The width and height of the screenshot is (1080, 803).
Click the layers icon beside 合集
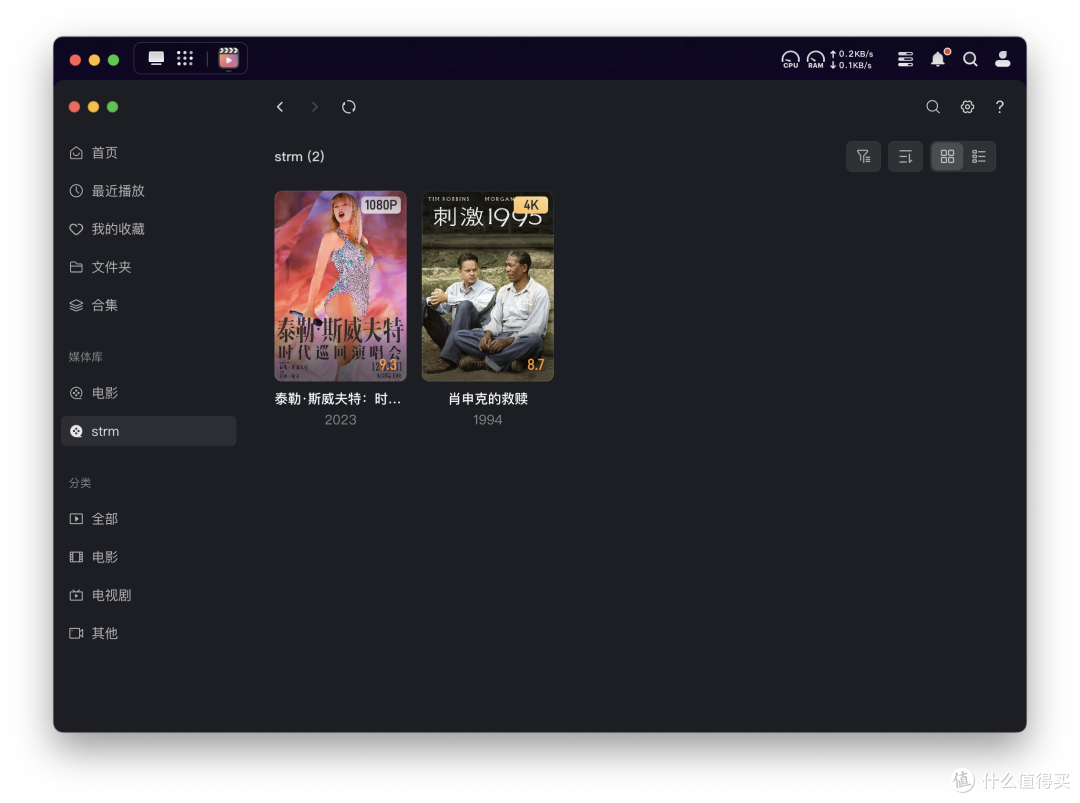[x=76, y=305]
